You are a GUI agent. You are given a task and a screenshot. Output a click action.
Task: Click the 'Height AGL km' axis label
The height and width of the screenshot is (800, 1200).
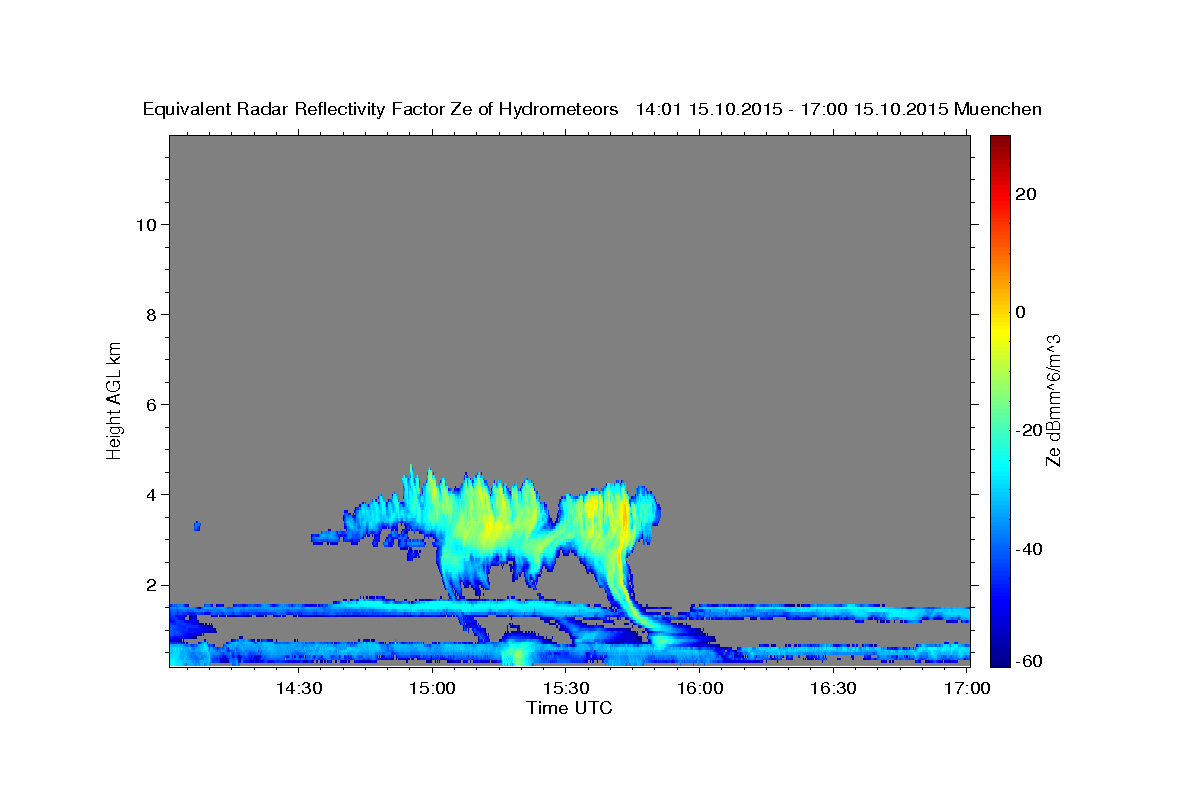[114, 399]
